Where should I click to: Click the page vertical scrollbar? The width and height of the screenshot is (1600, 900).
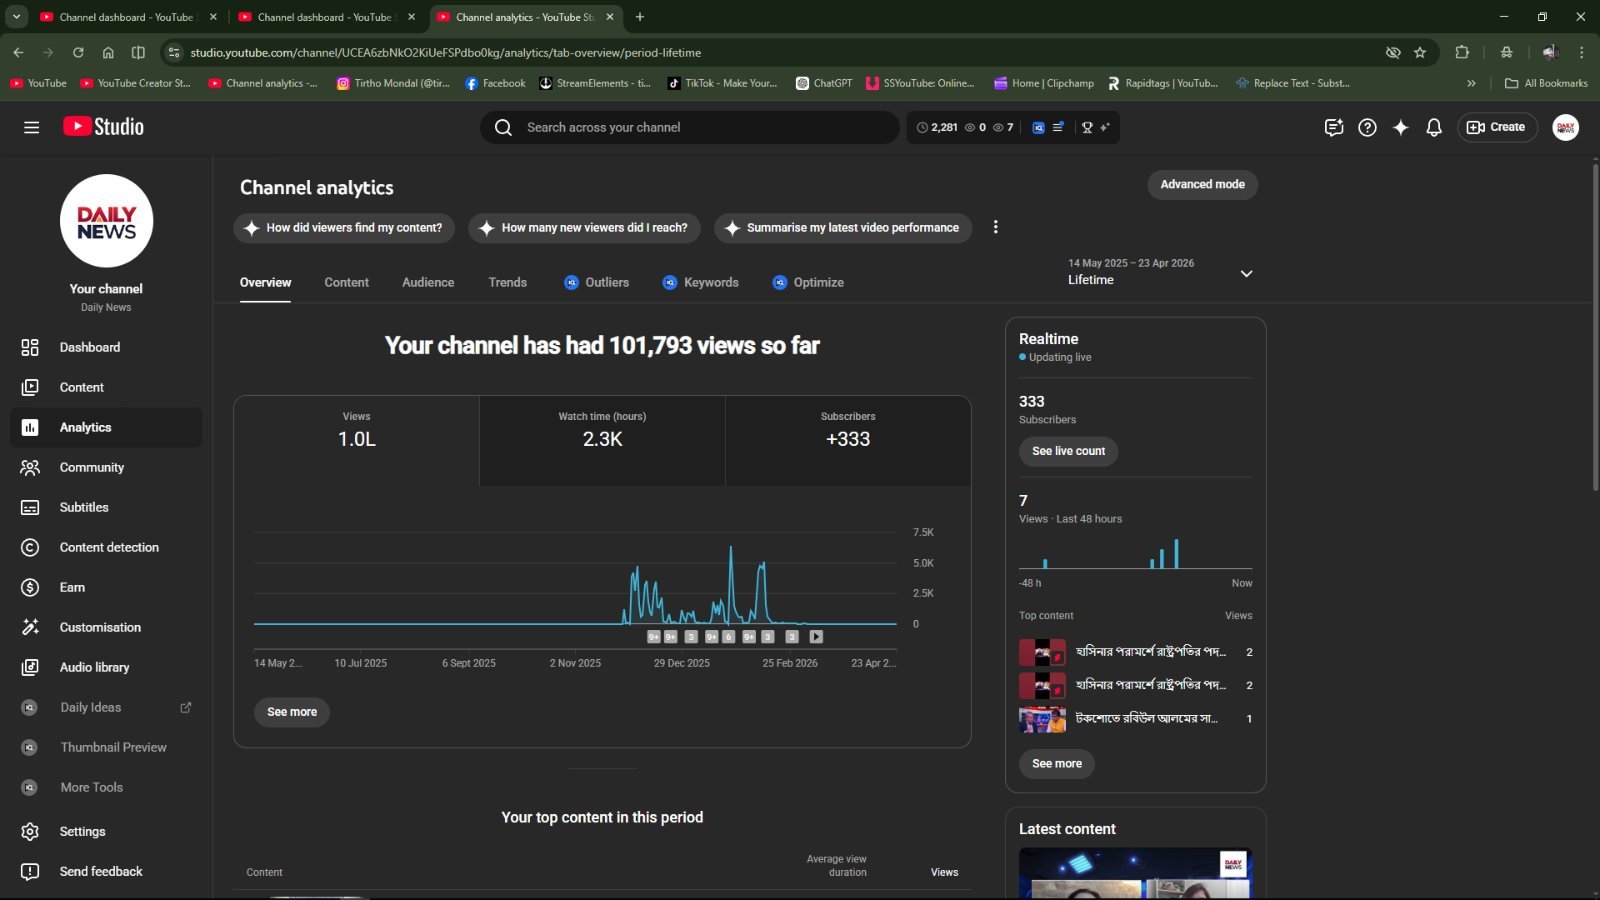coord(1594,328)
